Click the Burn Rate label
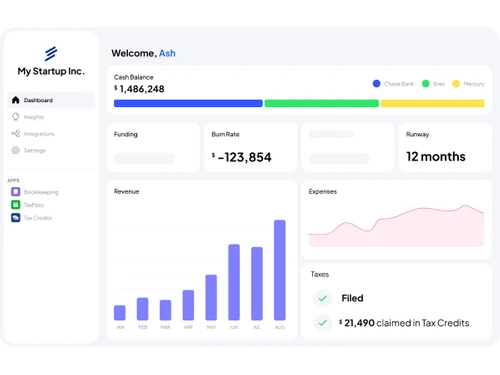Image resolution: width=500 pixels, height=375 pixels. point(225,134)
